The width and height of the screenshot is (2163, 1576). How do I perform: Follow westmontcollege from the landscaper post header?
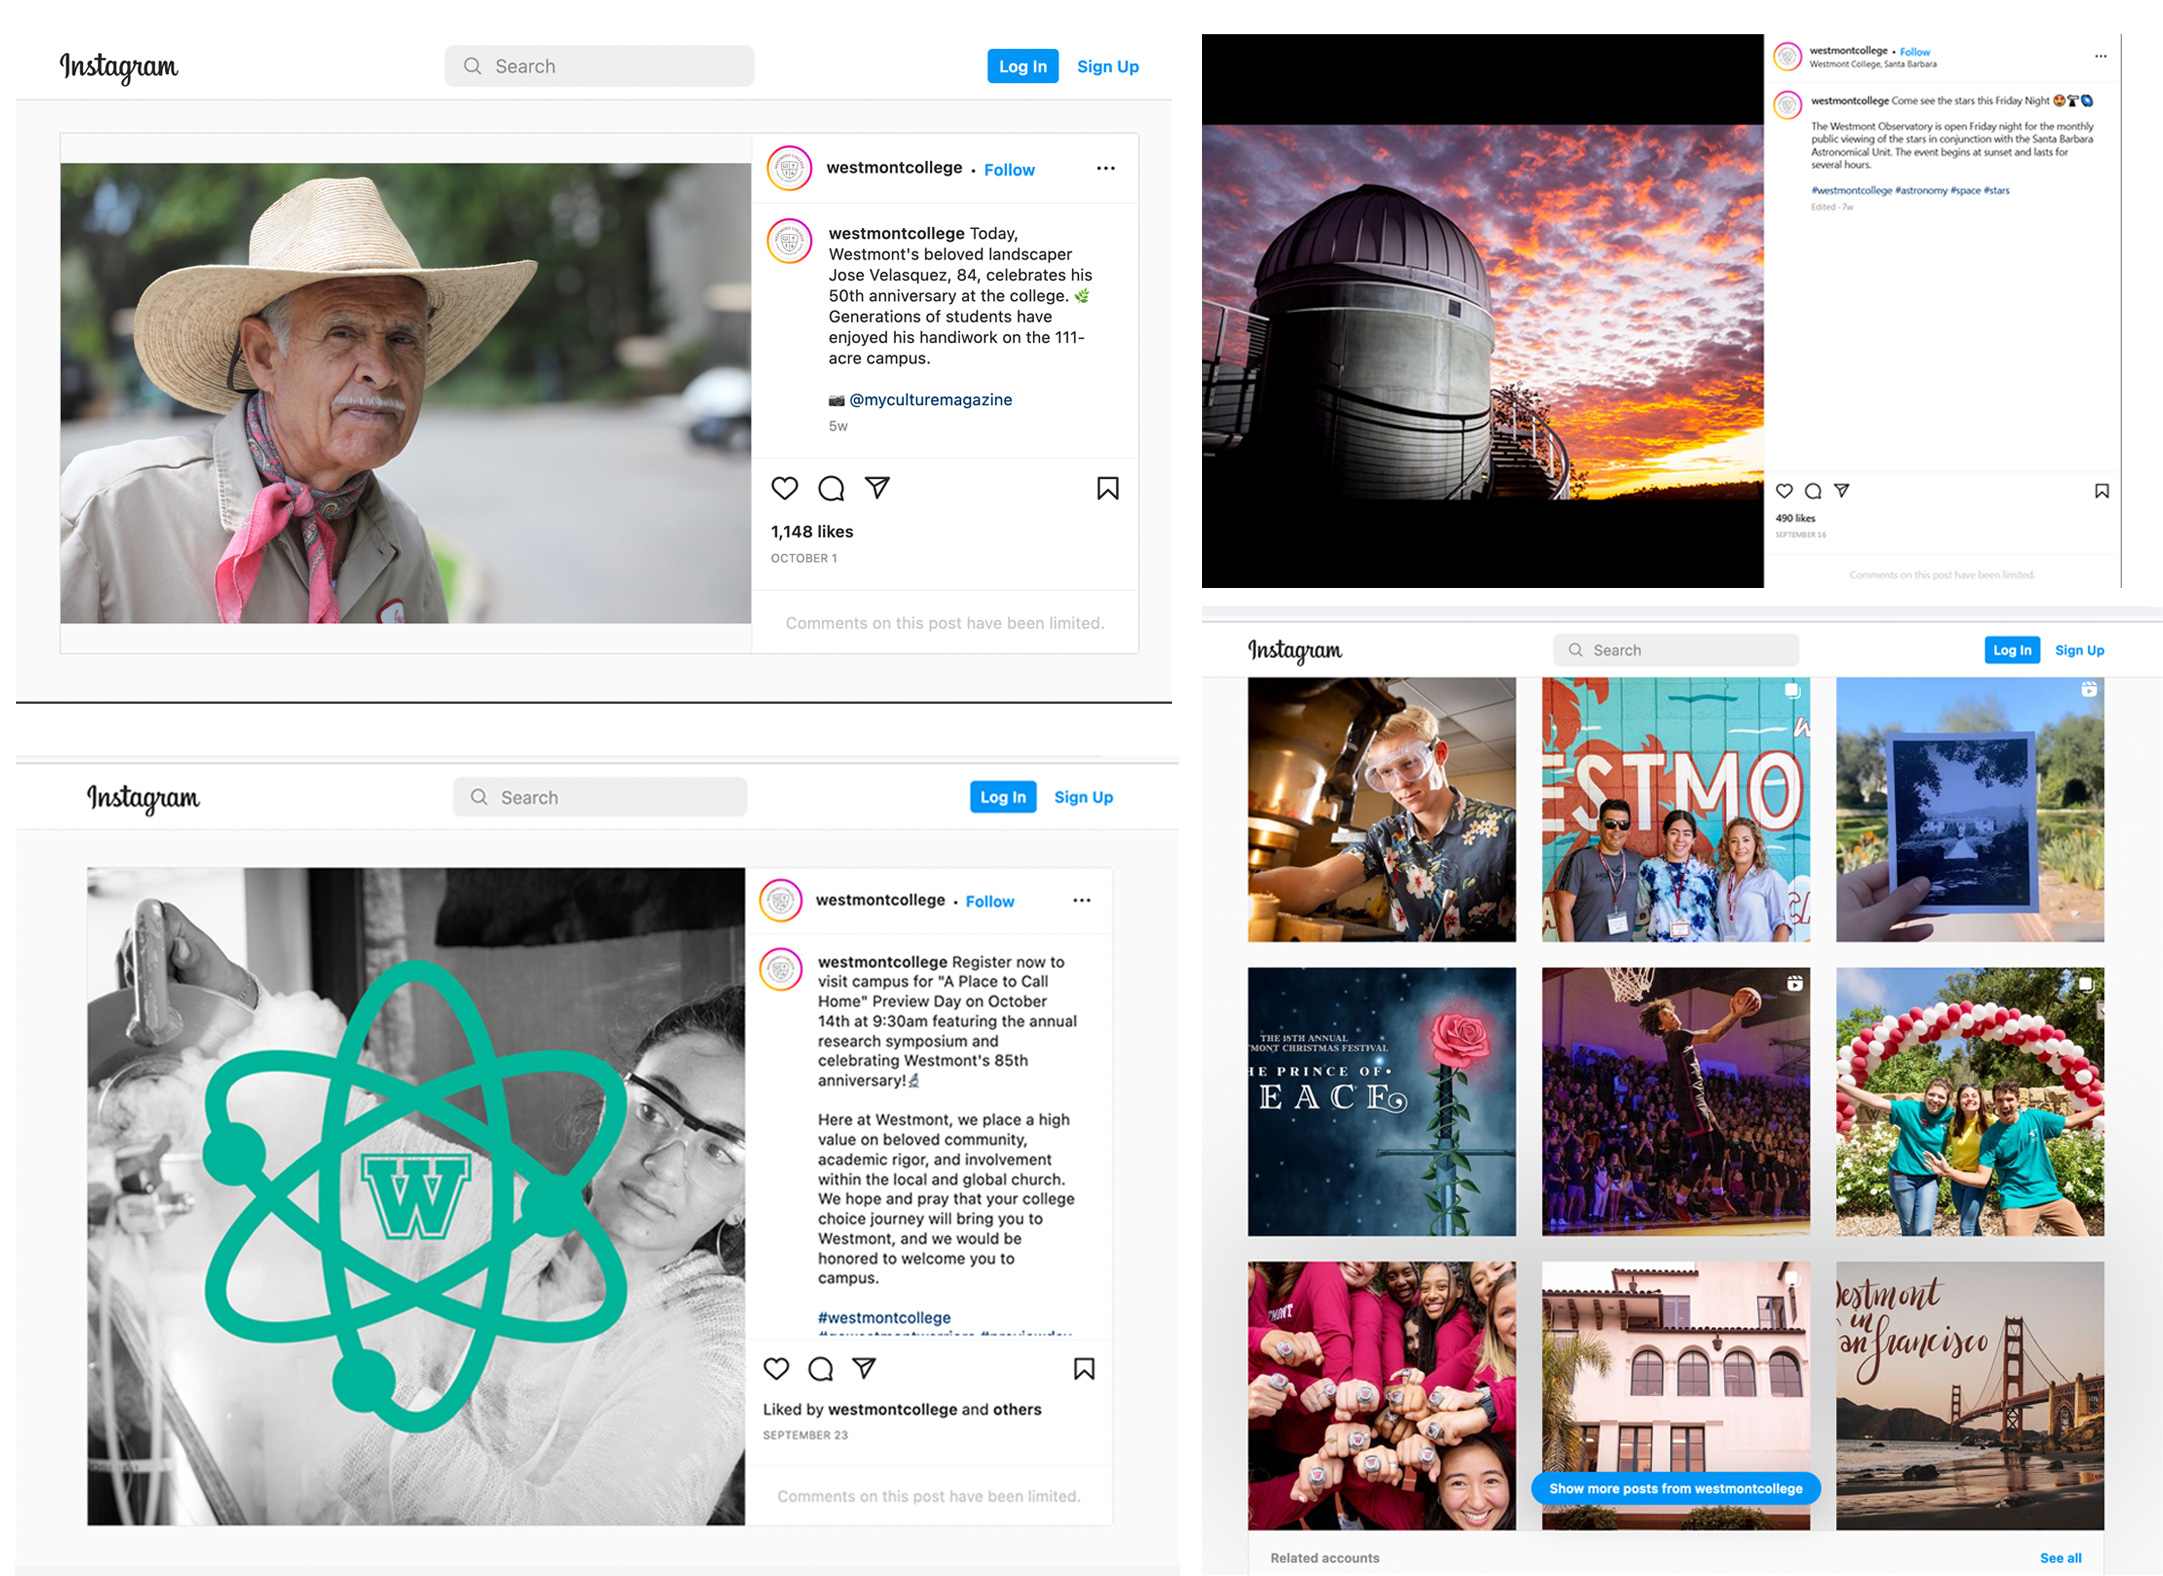[1008, 169]
